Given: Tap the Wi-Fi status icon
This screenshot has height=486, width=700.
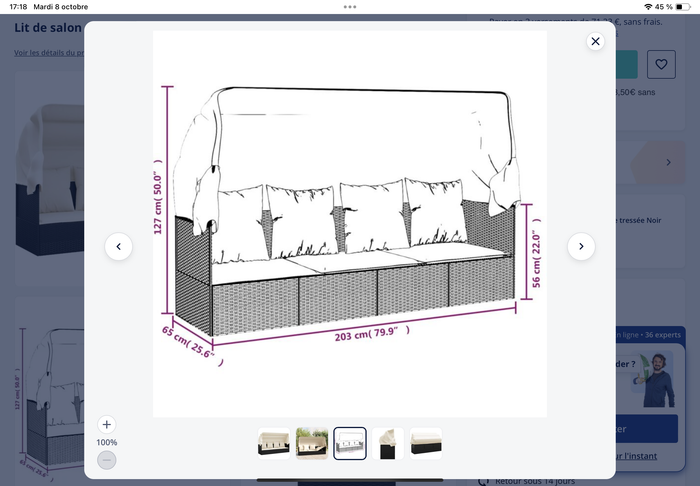Looking at the screenshot, I should 647,6.
